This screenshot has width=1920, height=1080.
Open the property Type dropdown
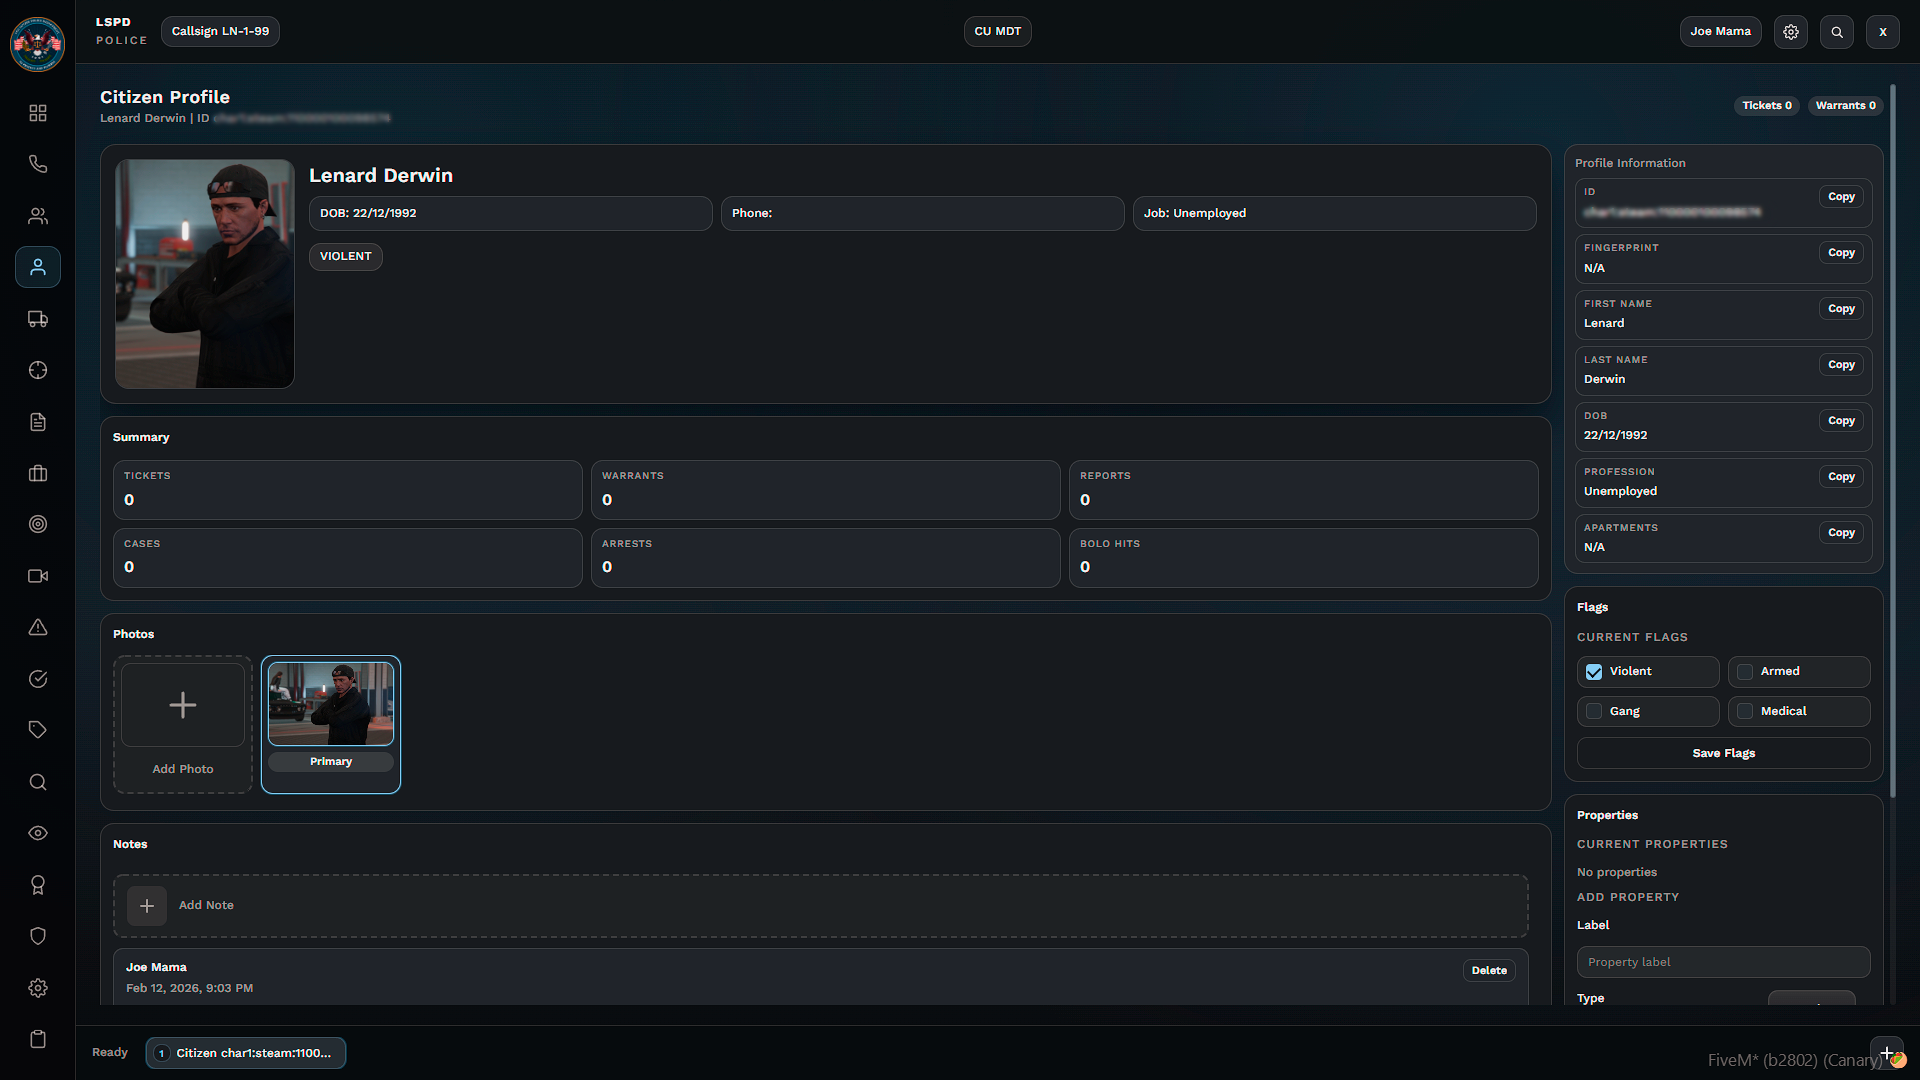click(1812, 998)
